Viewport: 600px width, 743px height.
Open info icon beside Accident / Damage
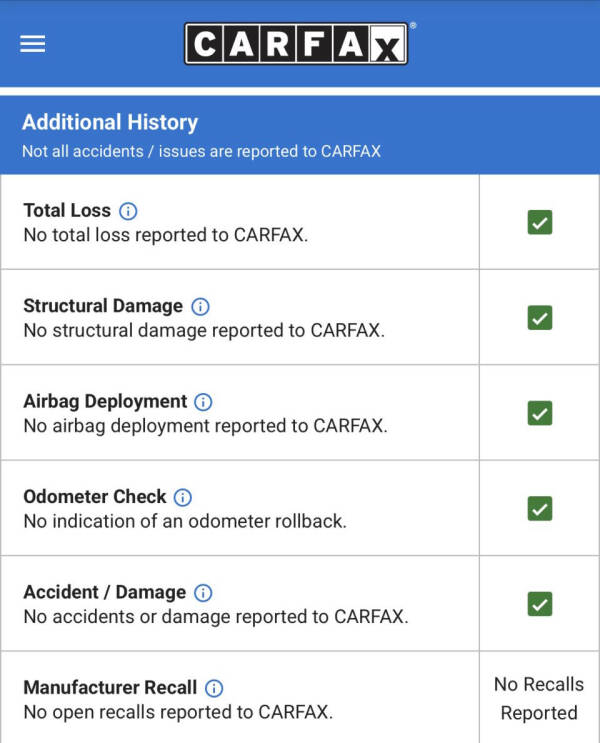(203, 592)
